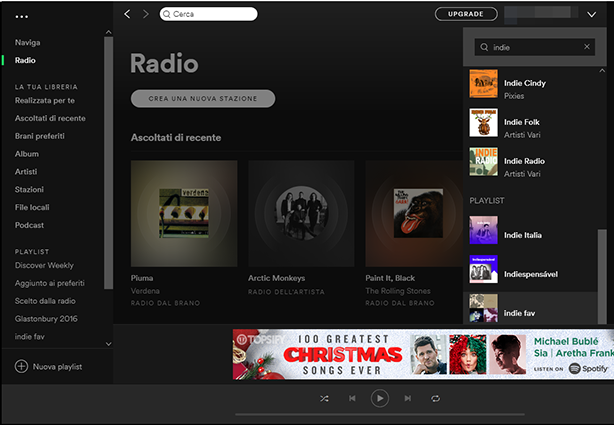The image size is (614, 425).
Task: Click the search results scrollbar
Action: pyautogui.click(x=602, y=276)
